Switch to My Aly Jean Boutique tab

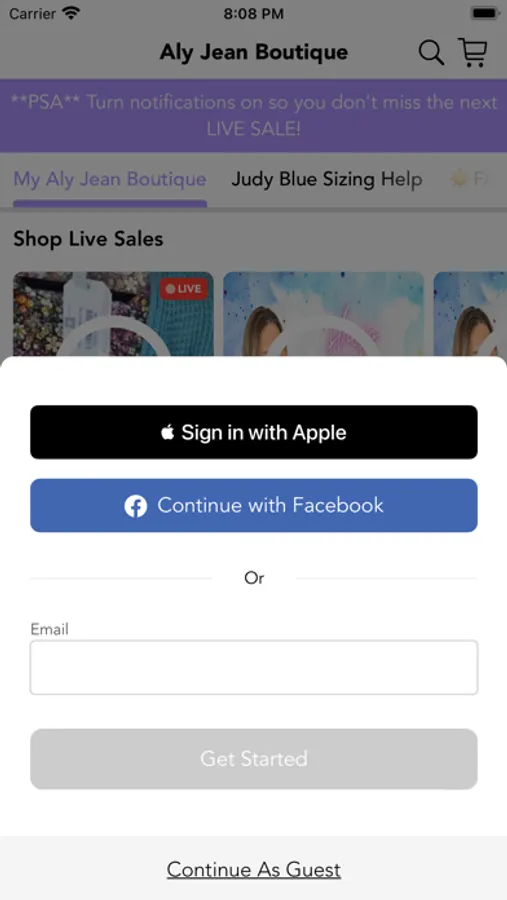click(x=110, y=180)
